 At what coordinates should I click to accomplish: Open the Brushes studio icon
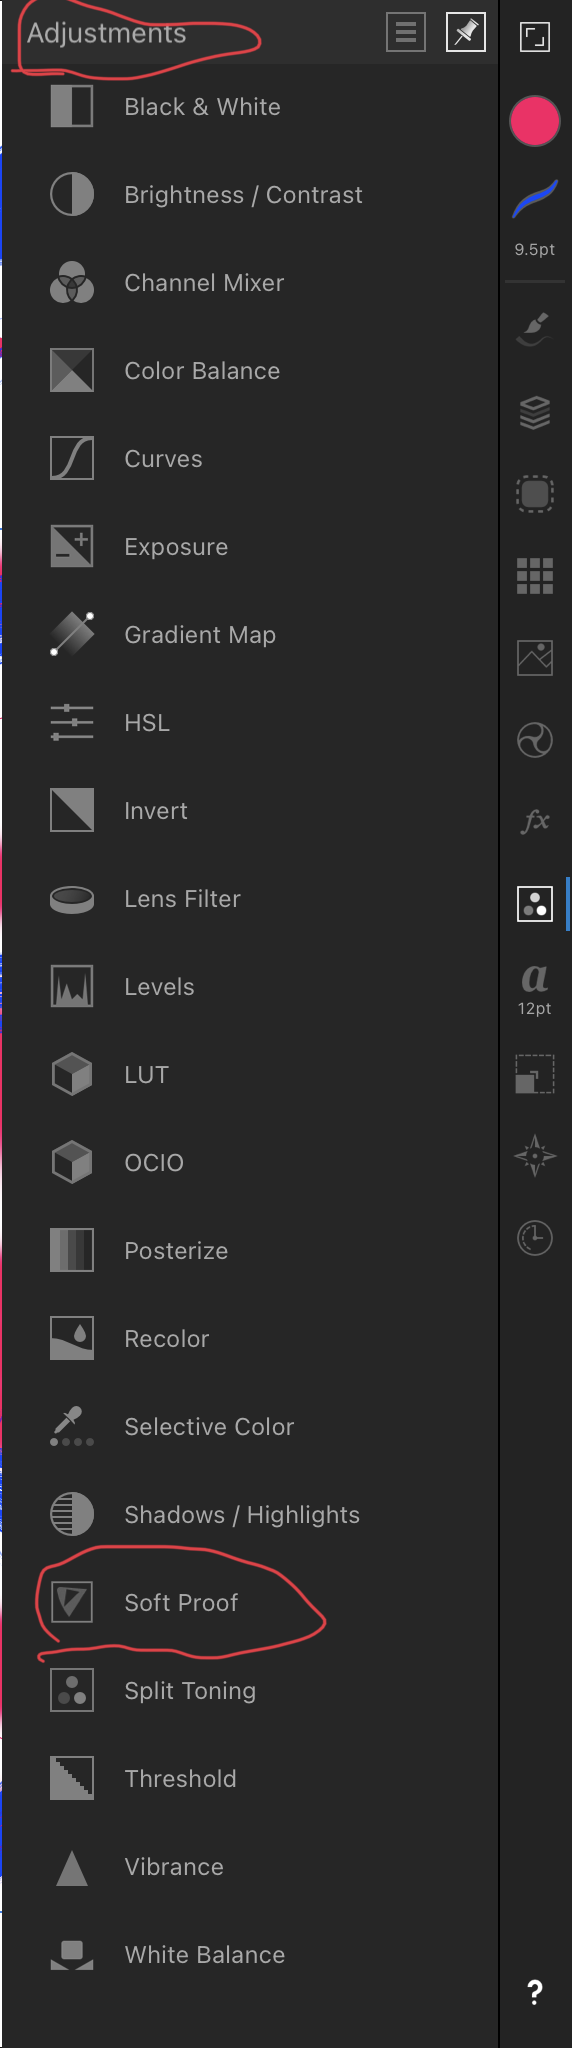tap(535, 327)
